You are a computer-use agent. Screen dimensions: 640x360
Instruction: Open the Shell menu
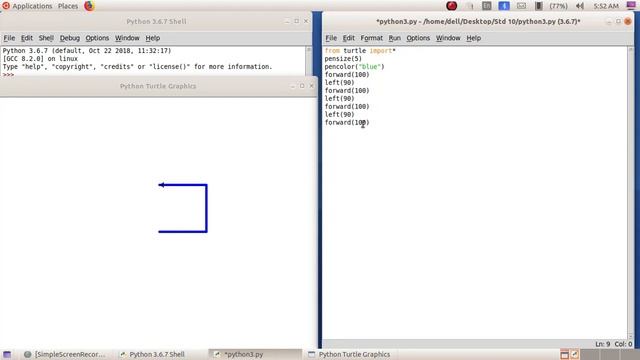pos(46,38)
